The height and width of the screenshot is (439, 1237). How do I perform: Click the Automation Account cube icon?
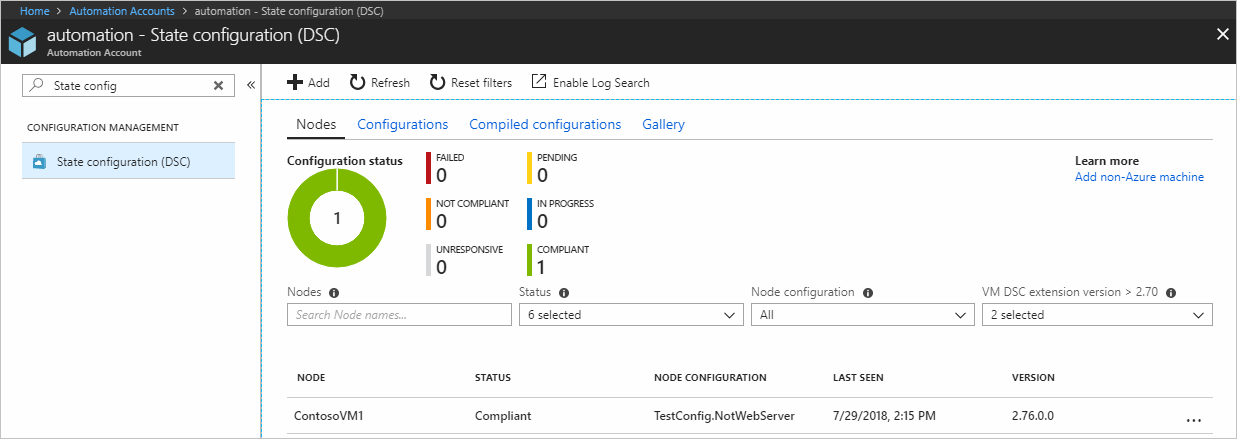[24, 43]
